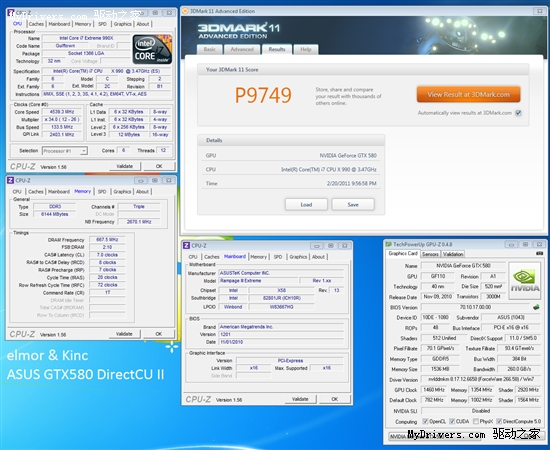Toggle automatically view results at 3DMark.com
The width and height of the screenshot is (550, 450).
[518, 113]
